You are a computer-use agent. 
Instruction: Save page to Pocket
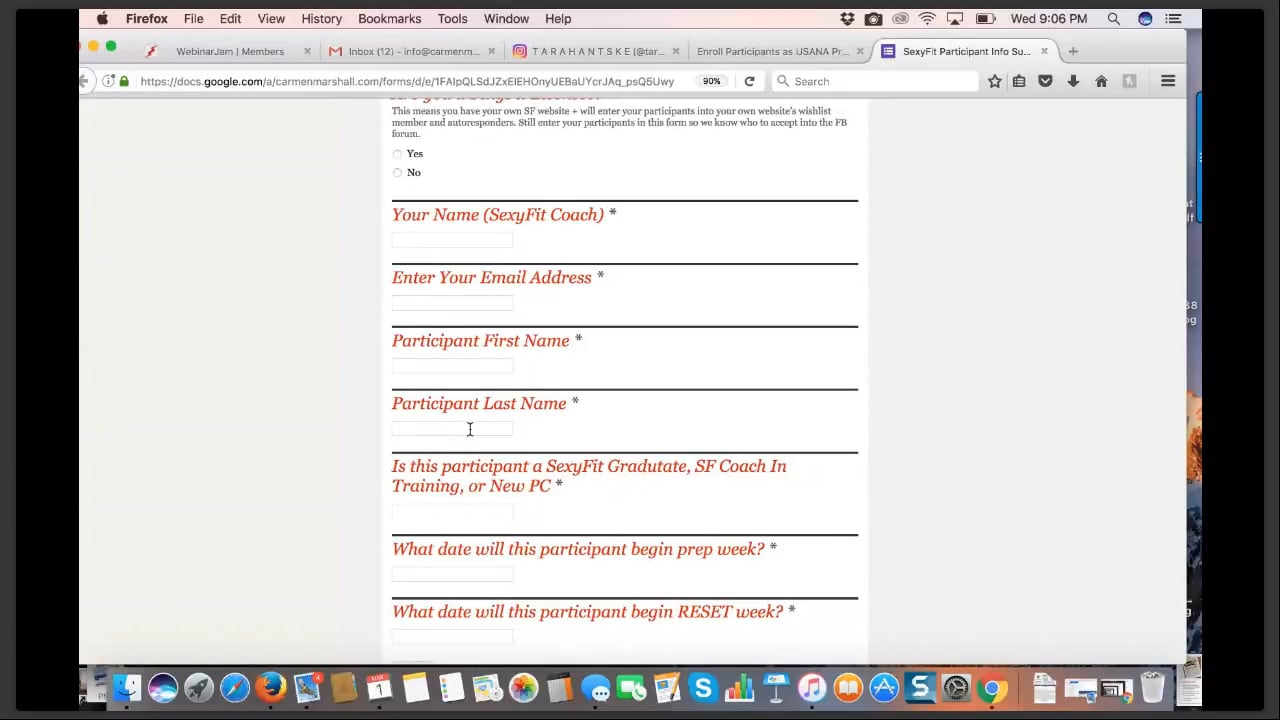click(x=1045, y=81)
